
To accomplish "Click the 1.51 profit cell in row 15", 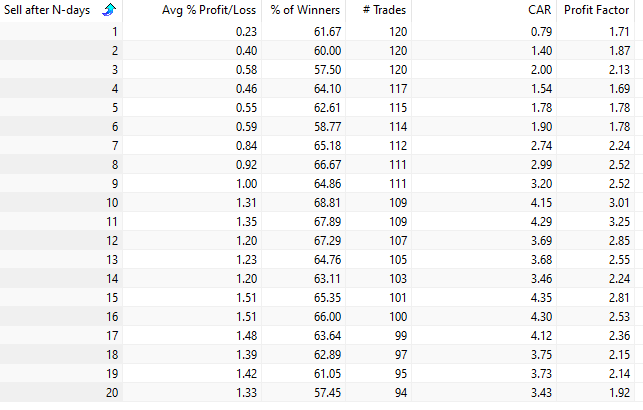I will [x=192, y=298].
